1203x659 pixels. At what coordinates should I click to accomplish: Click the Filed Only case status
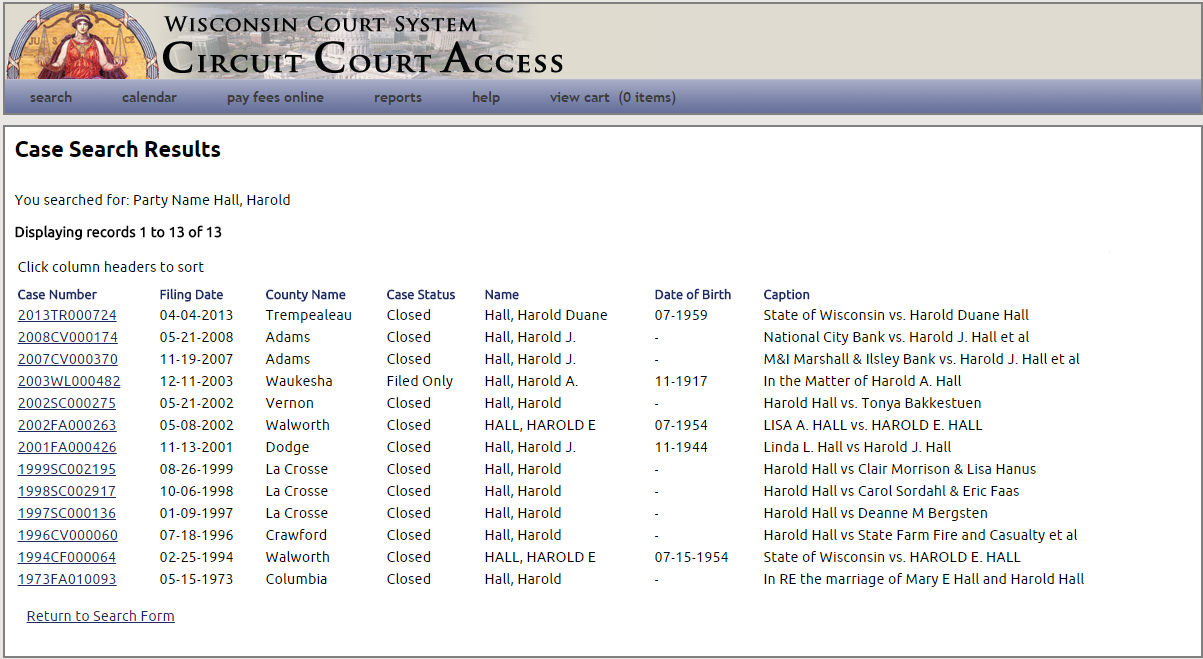click(420, 381)
